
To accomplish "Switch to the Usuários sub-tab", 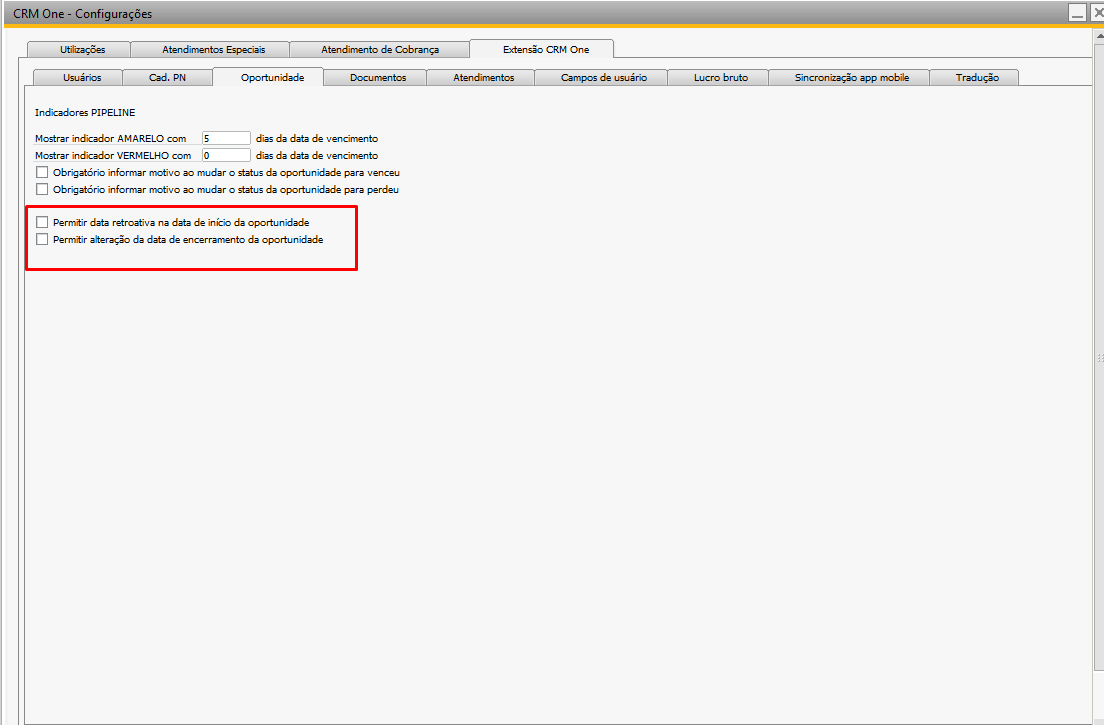I will (78, 77).
